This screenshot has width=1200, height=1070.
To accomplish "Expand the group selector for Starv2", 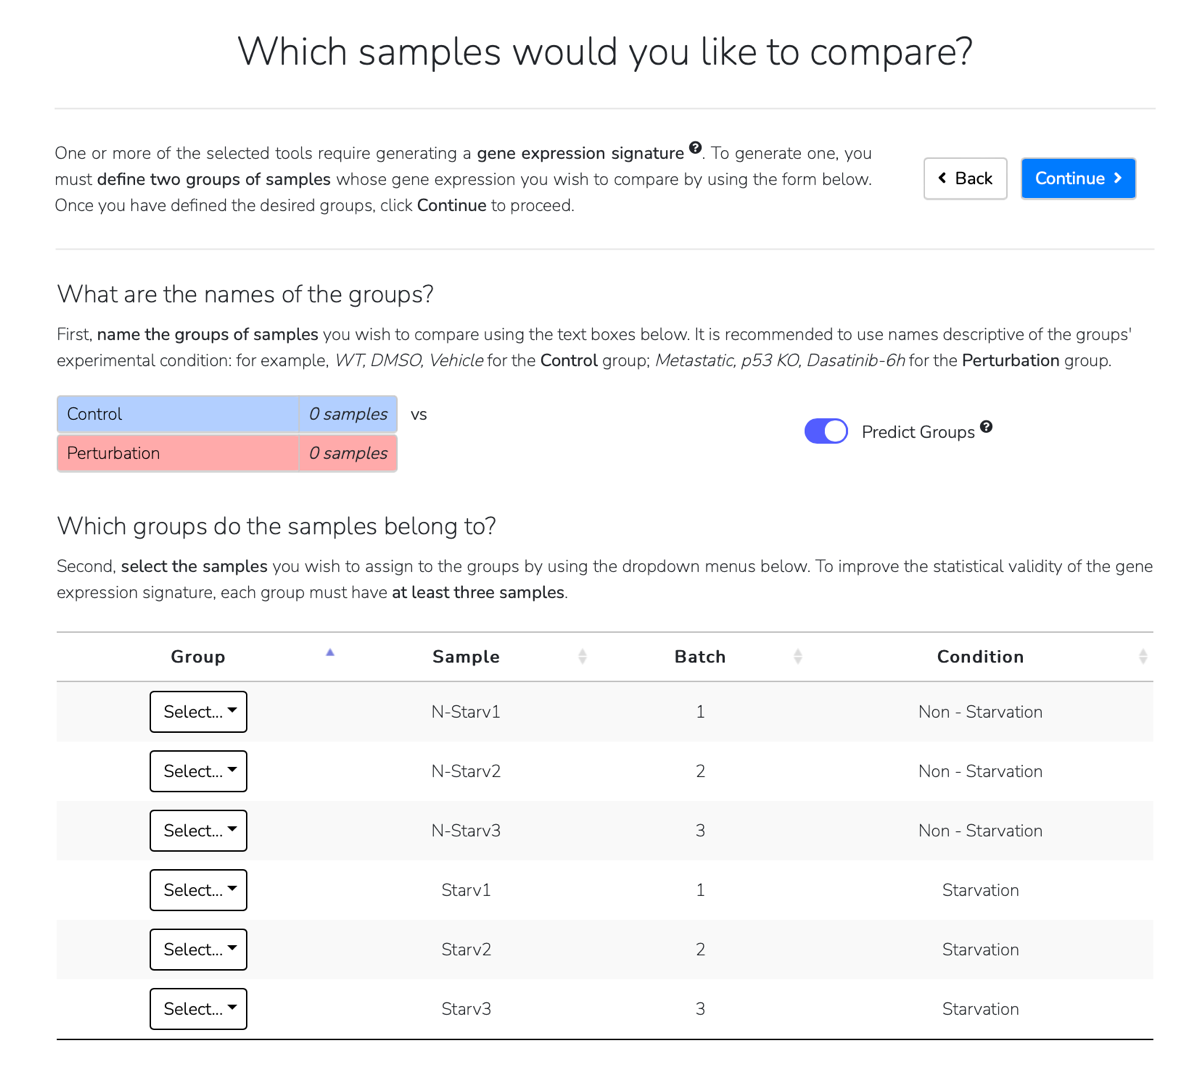I will tap(198, 950).
